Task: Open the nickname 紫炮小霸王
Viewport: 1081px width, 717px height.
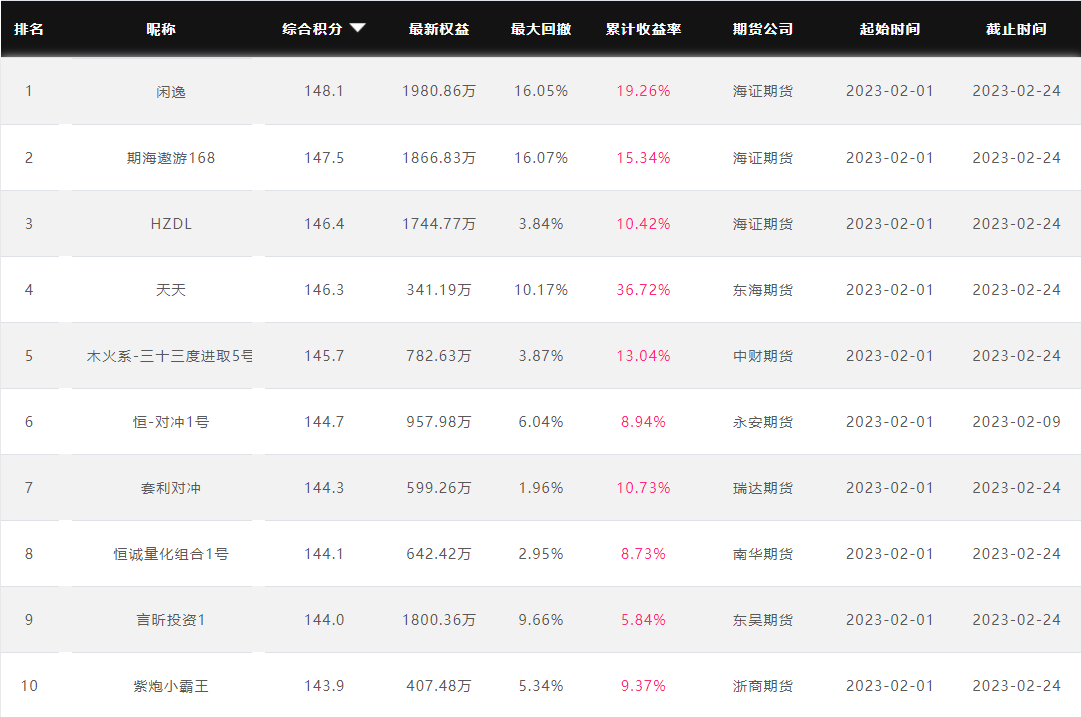Action: tap(170, 686)
